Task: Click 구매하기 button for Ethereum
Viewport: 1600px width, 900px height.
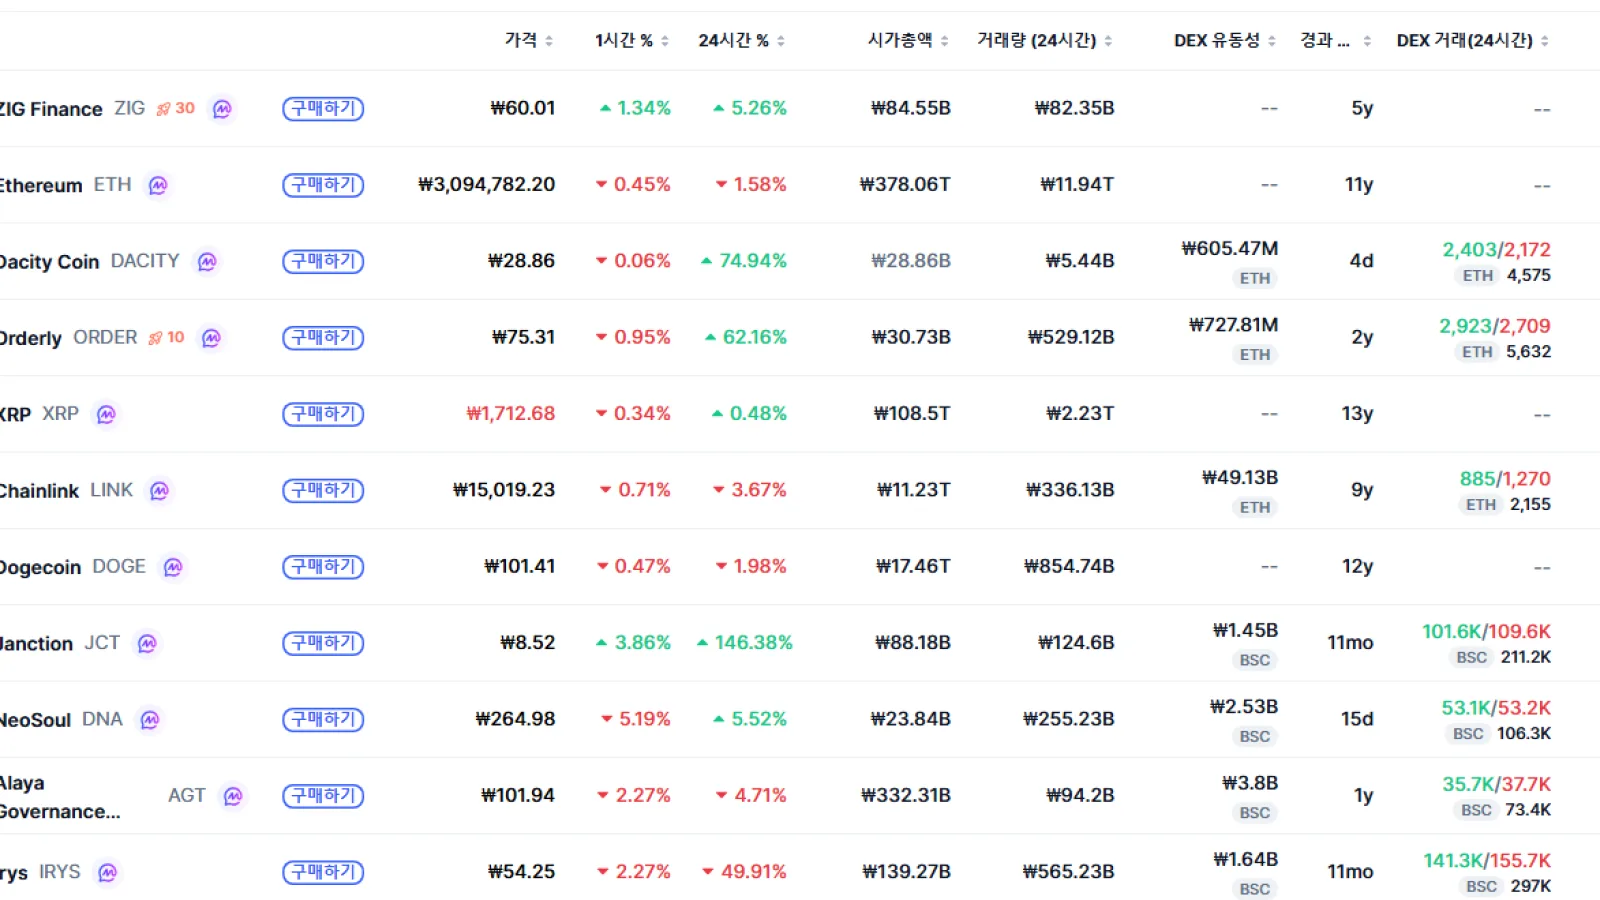Action: point(323,185)
